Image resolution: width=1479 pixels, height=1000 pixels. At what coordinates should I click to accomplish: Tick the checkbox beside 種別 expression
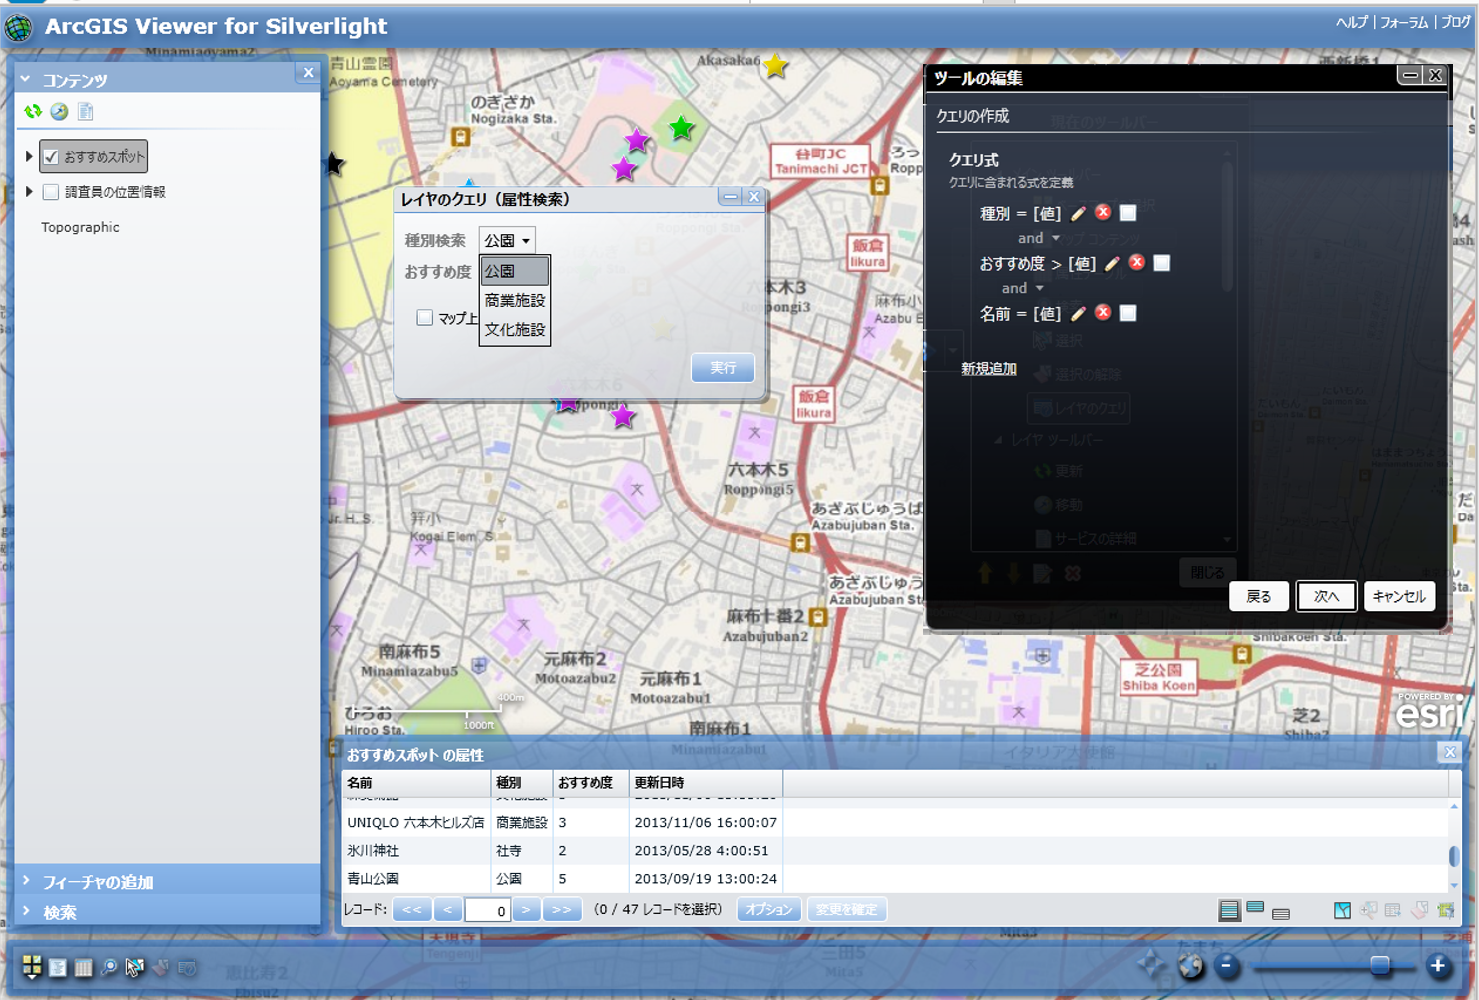point(1128,213)
